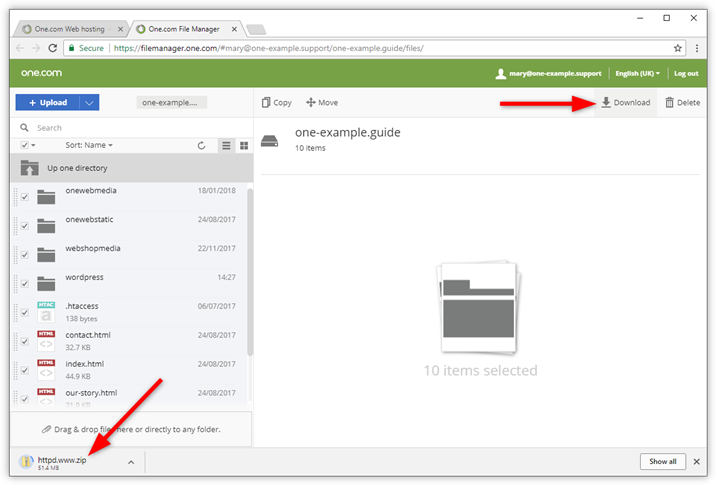
Task: Uncheck the .htaccess file checkbox
Action: (25, 312)
